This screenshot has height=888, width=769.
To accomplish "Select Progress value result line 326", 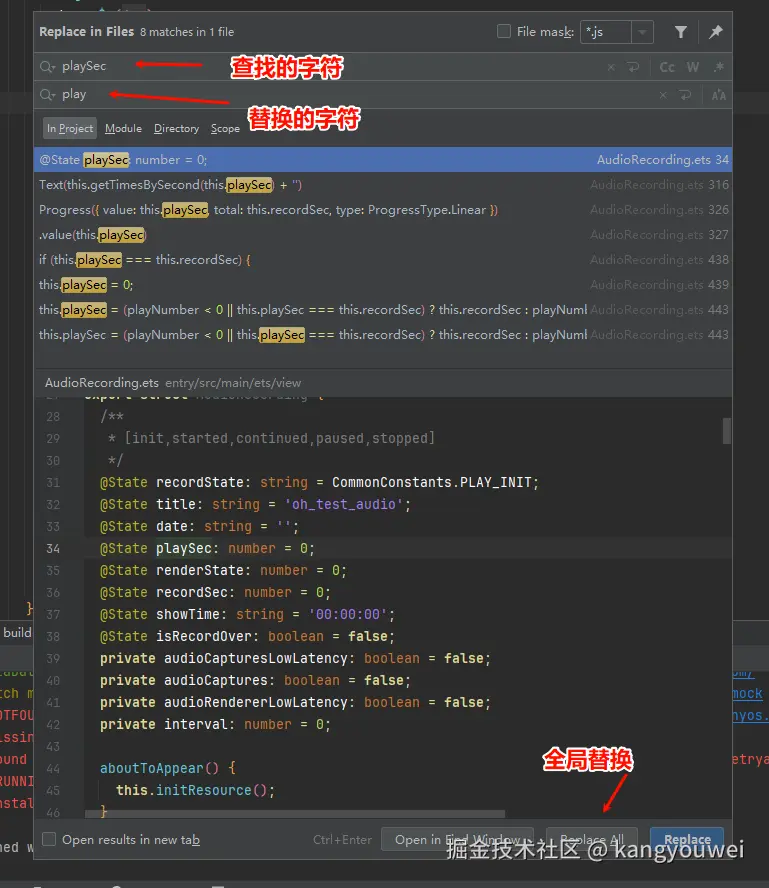I will (383, 210).
